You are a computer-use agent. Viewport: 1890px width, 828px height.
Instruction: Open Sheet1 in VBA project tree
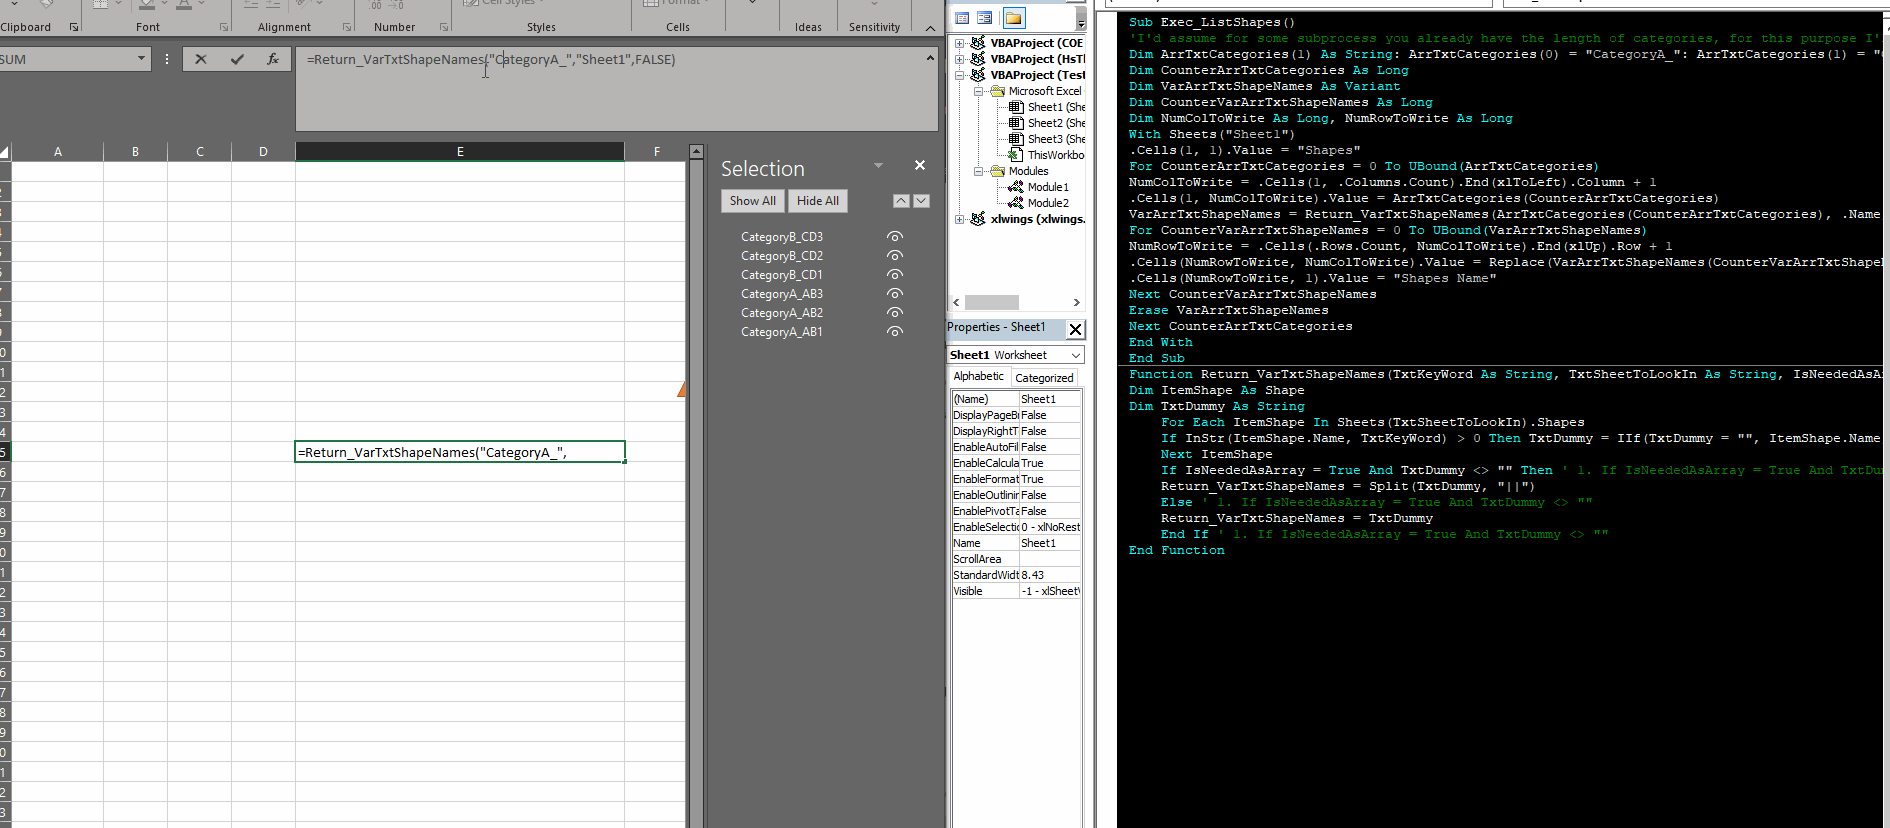[1047, 107]
